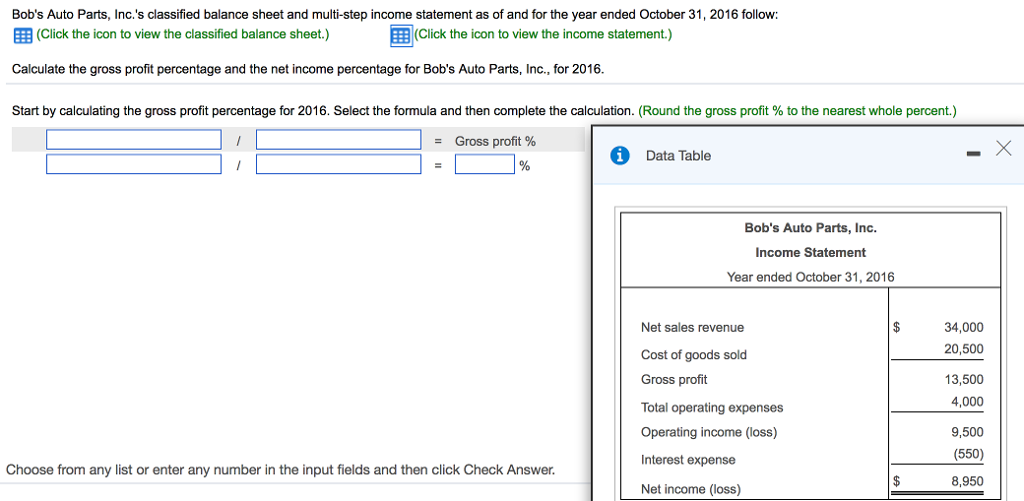Close the Data Table popup
This screenshot has width=1024, height=501.
[x=1003, y=149]
